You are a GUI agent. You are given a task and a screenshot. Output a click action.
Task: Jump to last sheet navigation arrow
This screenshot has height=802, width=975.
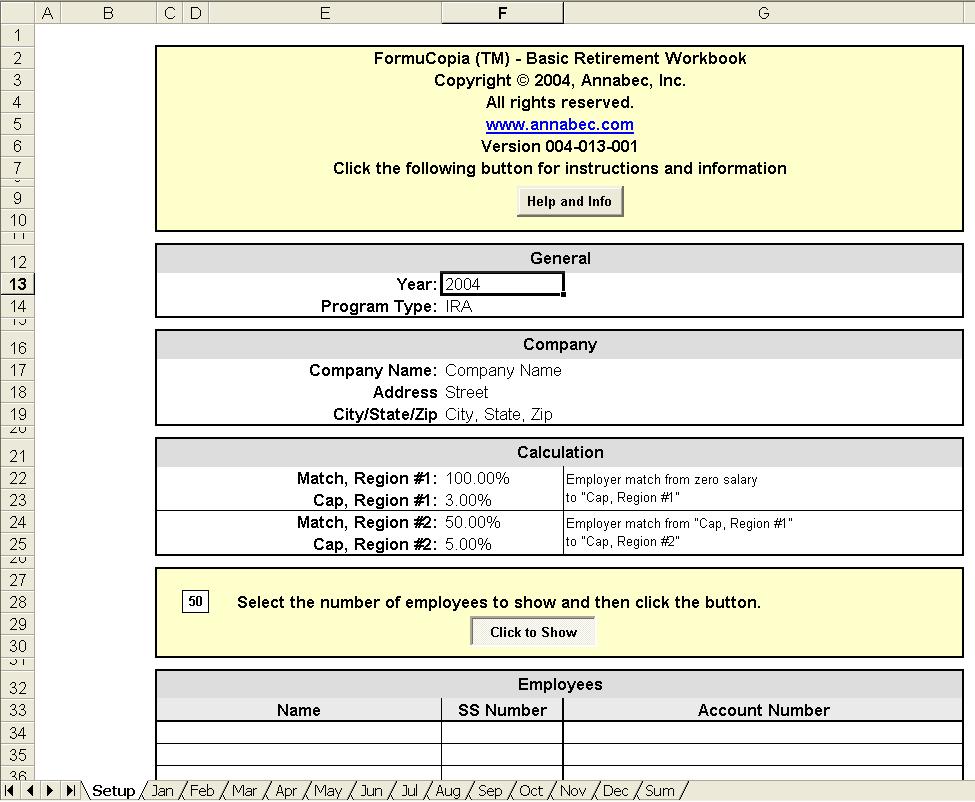tap(70, 791)
